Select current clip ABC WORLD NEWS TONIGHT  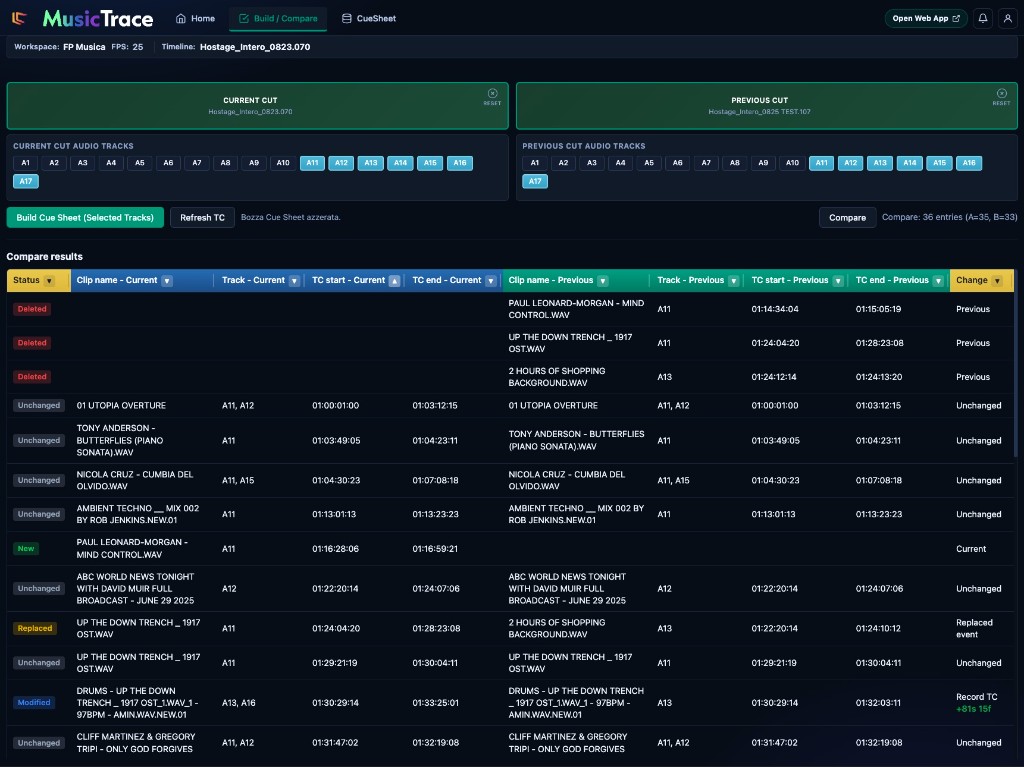135,589
